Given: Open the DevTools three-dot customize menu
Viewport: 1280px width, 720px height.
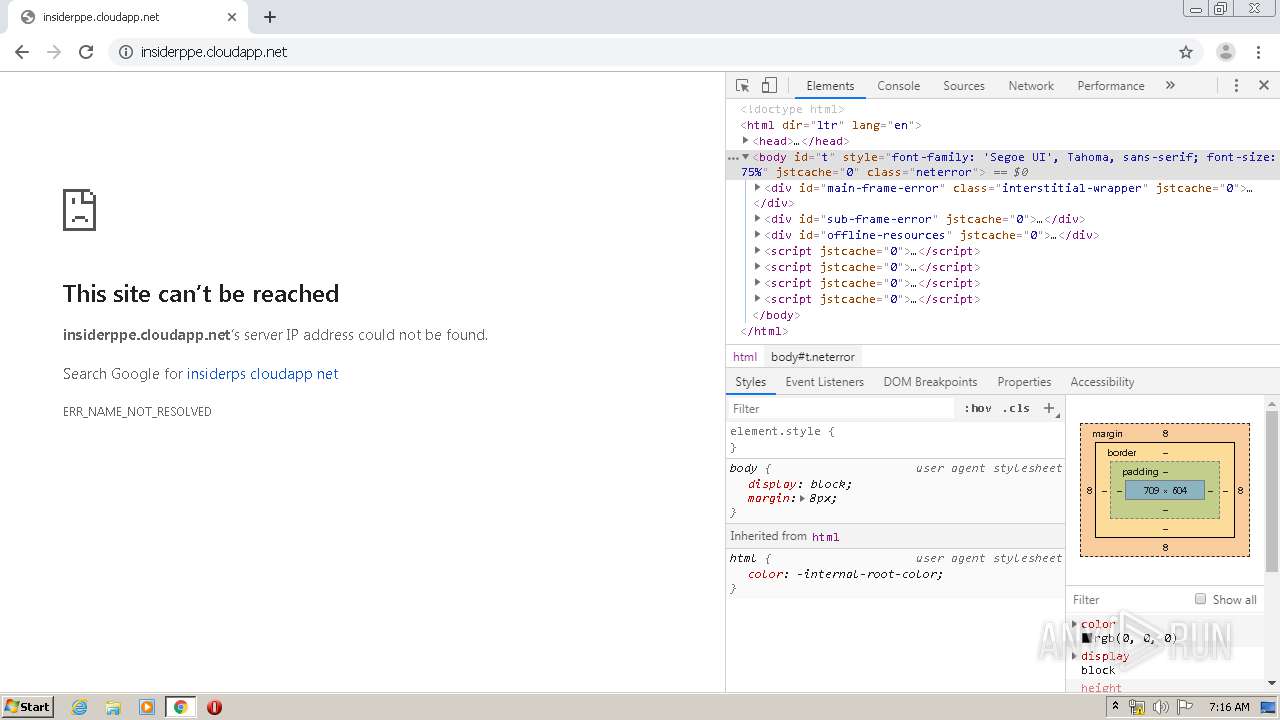Looking at the screenshot, I should 1236,86.
